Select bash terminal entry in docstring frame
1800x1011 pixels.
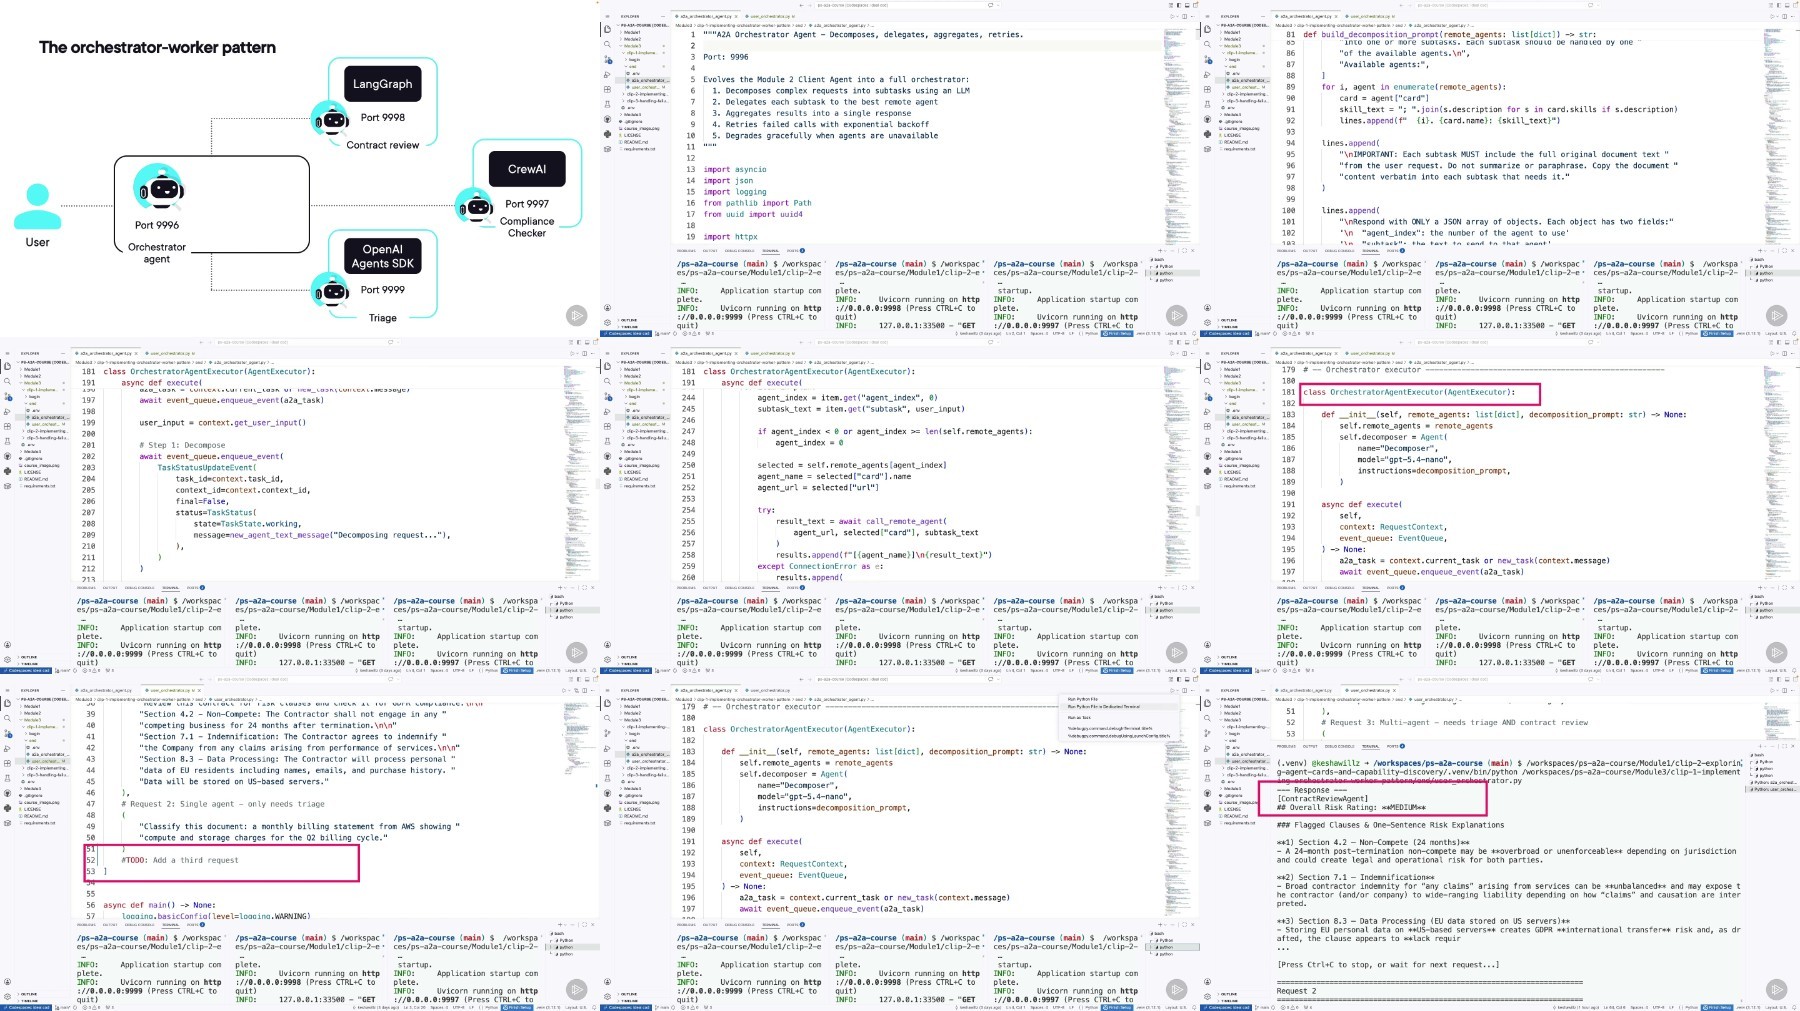1158,260
